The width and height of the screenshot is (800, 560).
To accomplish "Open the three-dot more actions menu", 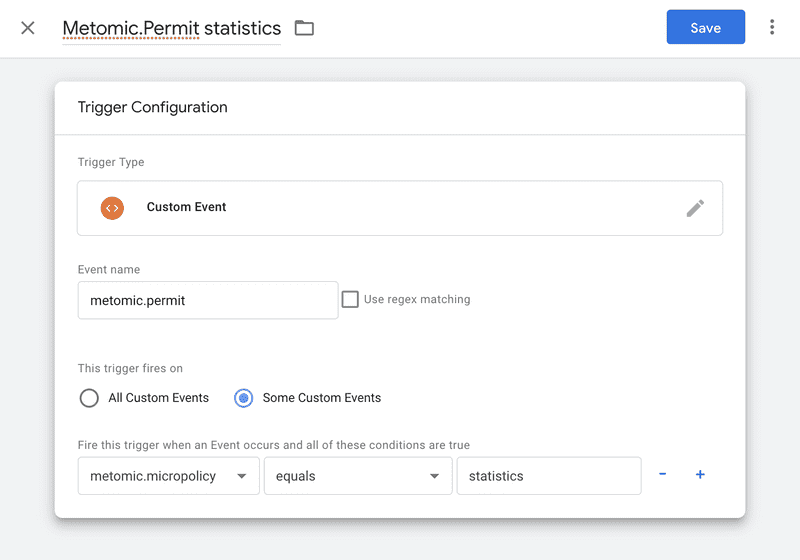I will coord(772,28).
